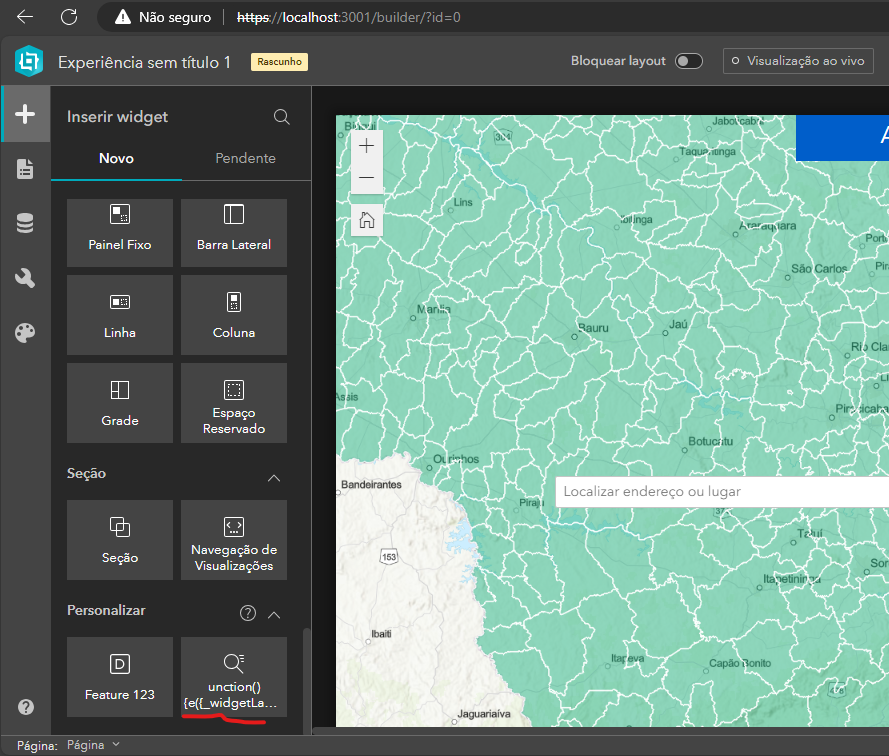Switch to the Pendente tab

click(x=246, y=158)
